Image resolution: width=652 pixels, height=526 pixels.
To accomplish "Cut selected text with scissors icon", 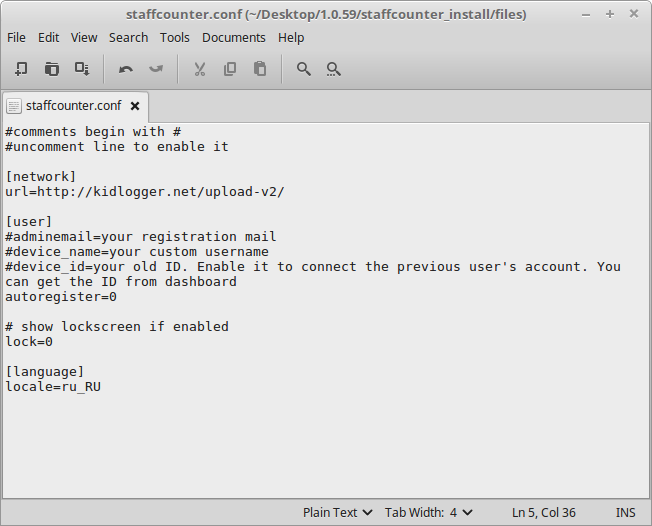I will (x=200, y=69).
